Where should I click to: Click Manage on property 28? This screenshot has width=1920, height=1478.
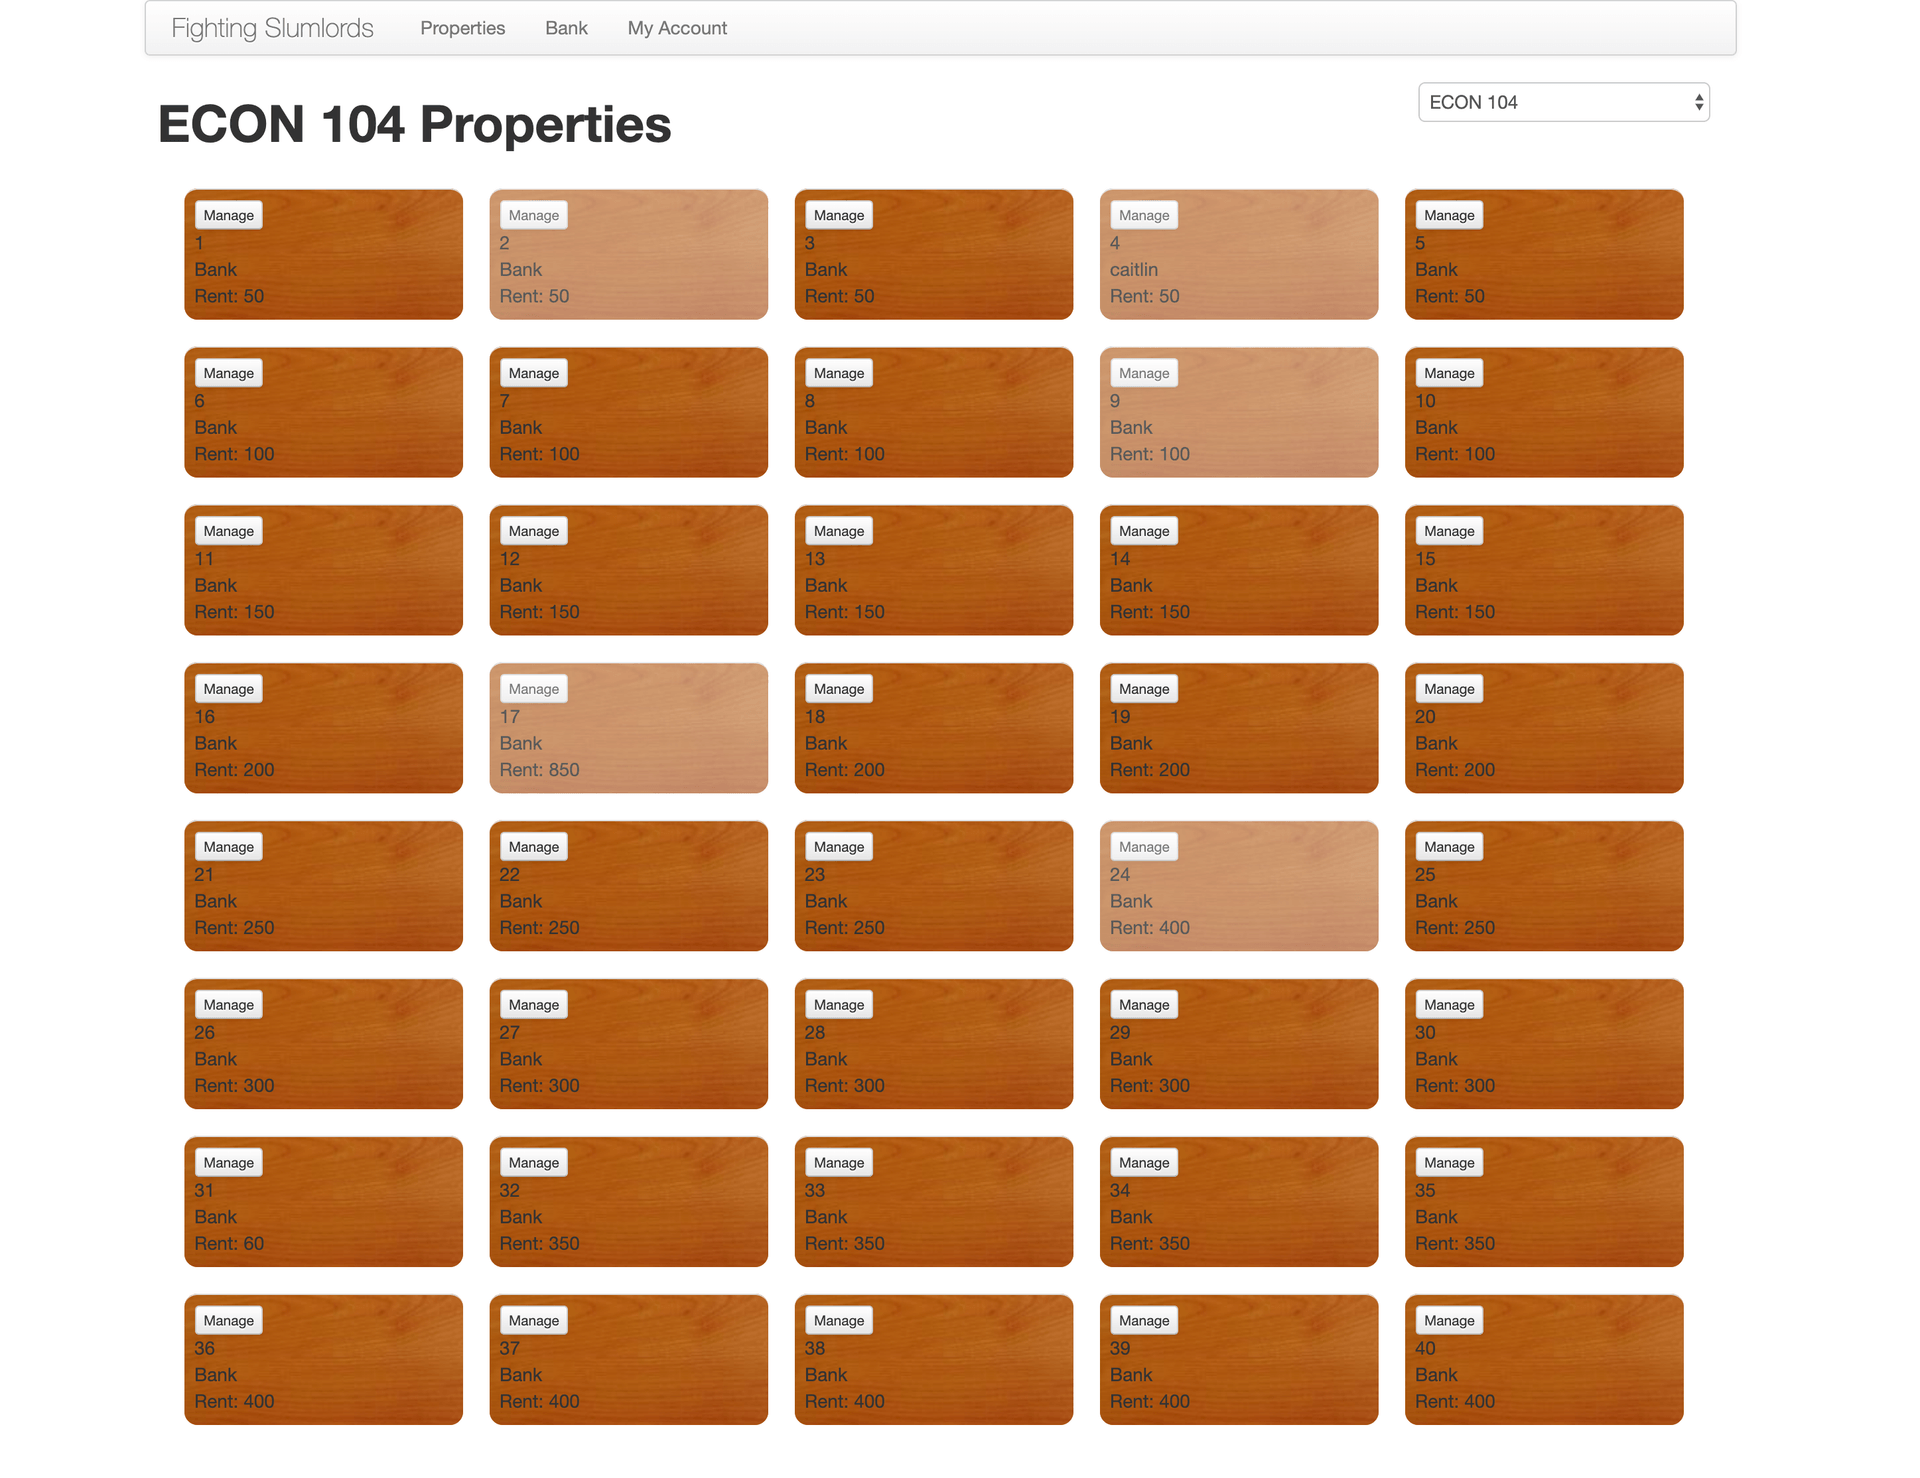(x=838, y=1005)
